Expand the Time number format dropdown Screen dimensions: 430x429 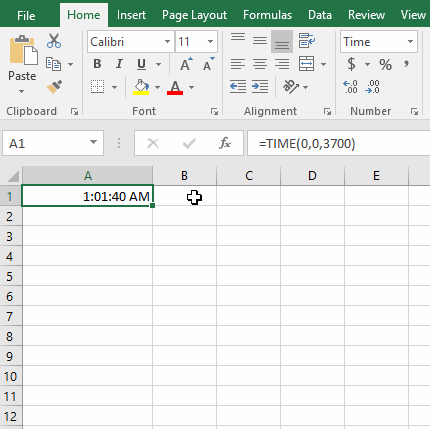click(410, 42)
